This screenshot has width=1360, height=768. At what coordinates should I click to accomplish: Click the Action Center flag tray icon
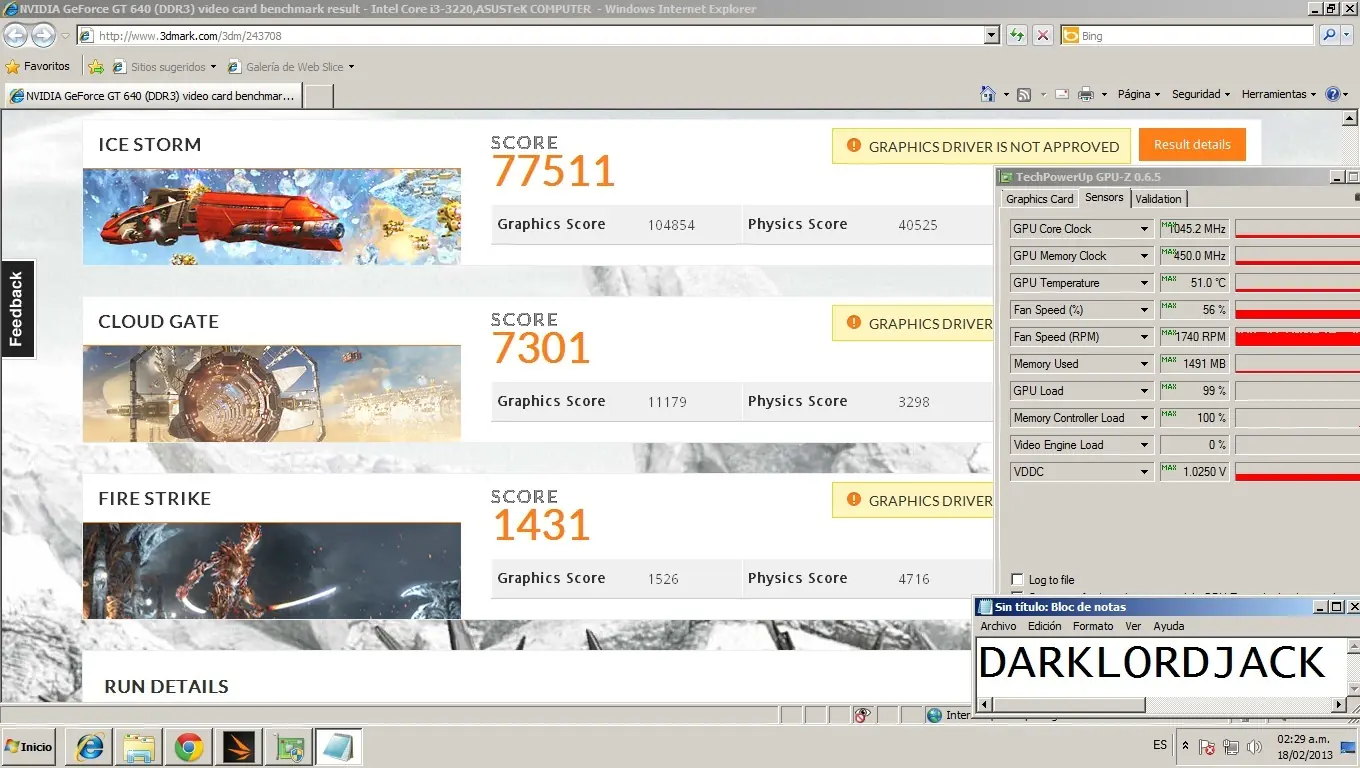(x=1207, y=747)
